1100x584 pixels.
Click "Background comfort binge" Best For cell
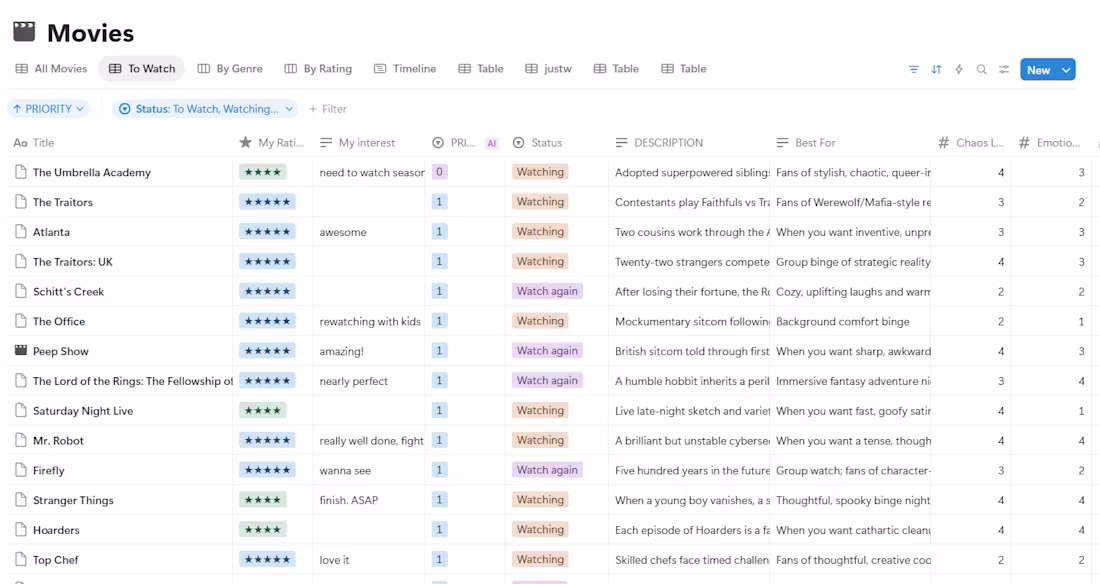[x=843, y=321]
